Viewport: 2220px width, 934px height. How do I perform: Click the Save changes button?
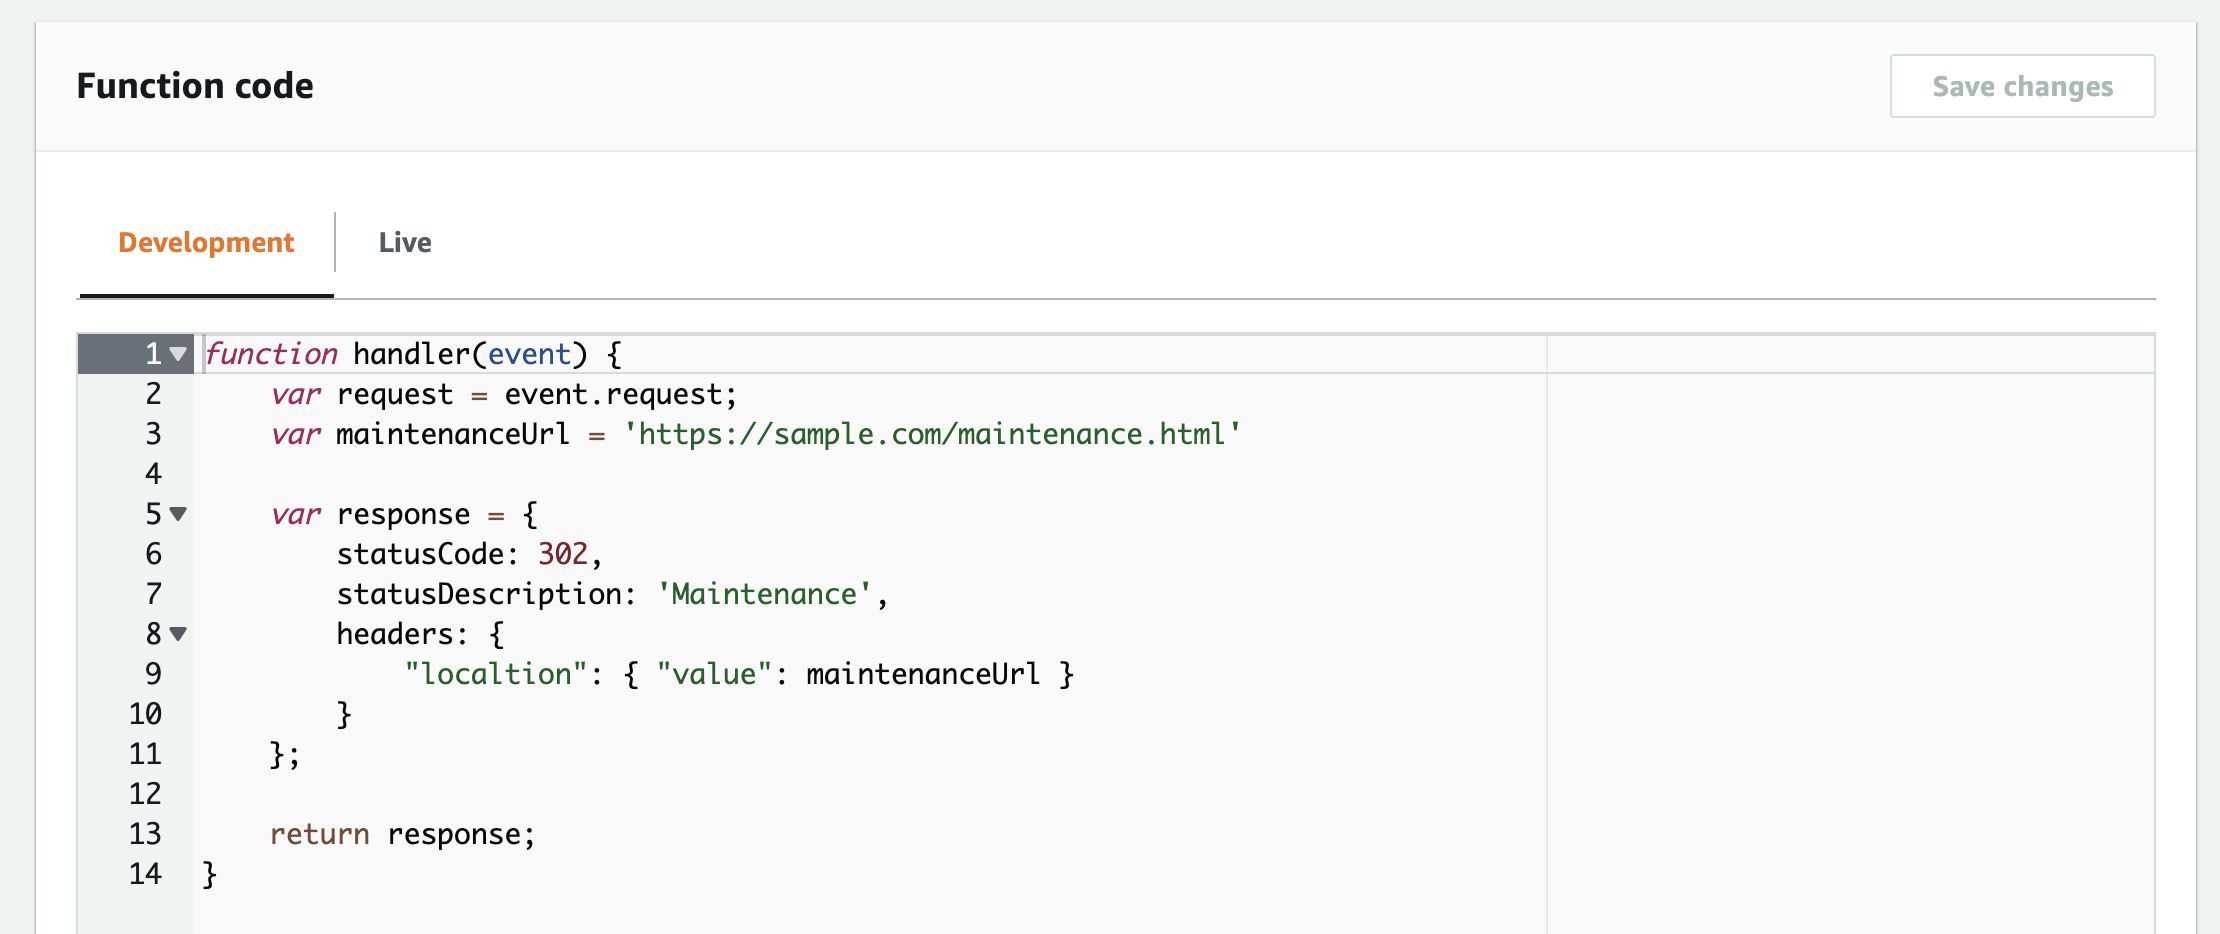click(2022, 86)
